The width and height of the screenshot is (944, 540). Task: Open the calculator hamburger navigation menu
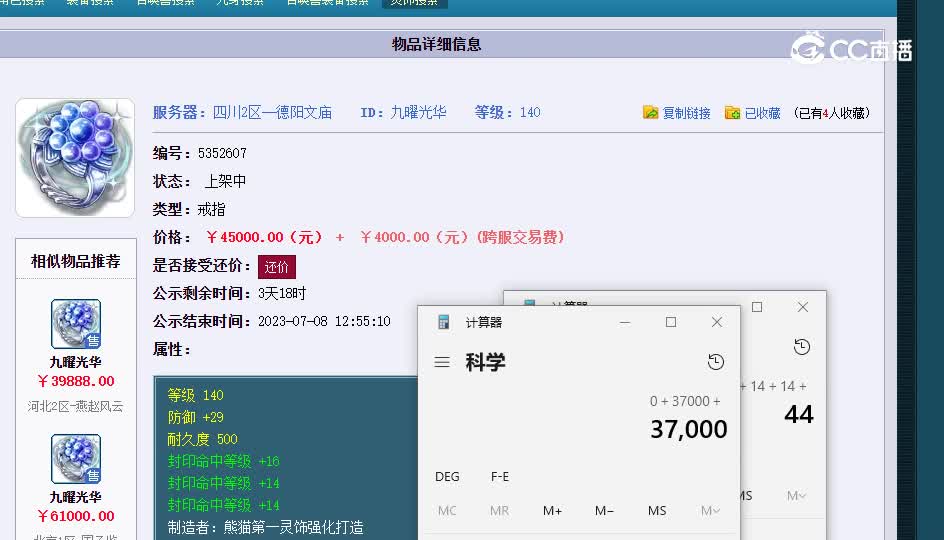coord(442,362)
